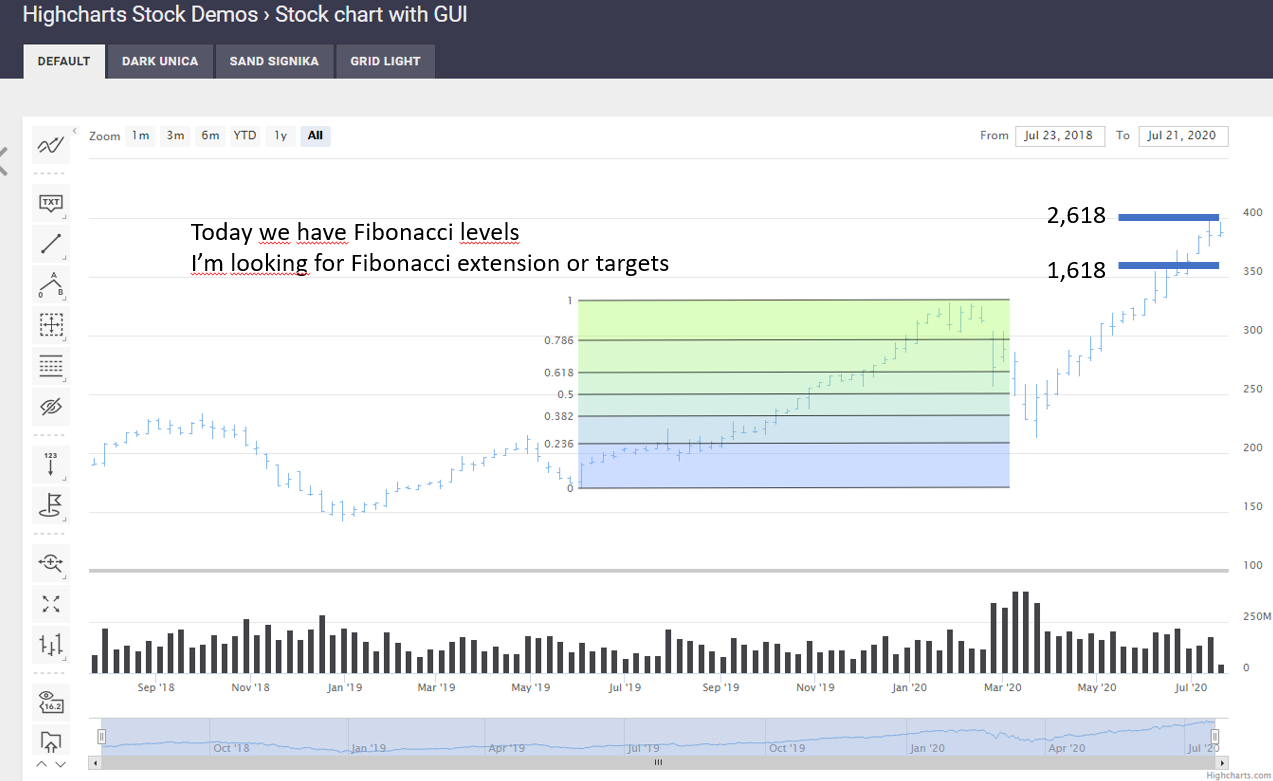This screenshot has width=1273, height=781.
Task: Move toolbar list down with arrow
Action: pos(60,764)
